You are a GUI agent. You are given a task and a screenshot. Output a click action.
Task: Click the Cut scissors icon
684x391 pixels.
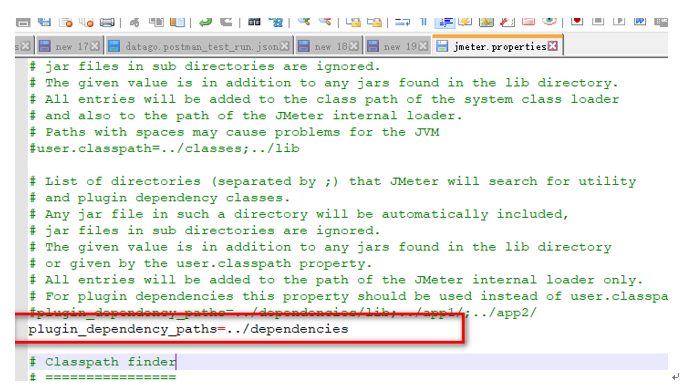pyautogui.click(x=135, y=22)
